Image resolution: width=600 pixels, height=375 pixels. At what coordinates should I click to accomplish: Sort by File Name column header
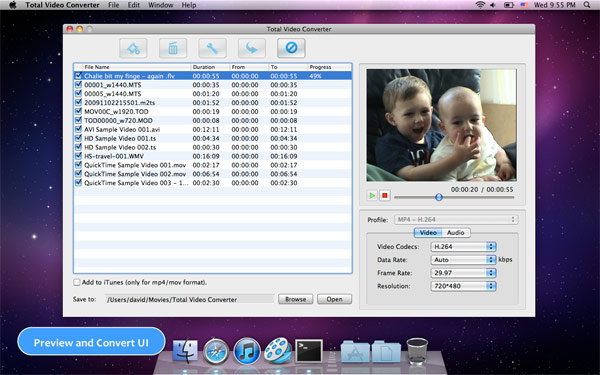point(136,67)
